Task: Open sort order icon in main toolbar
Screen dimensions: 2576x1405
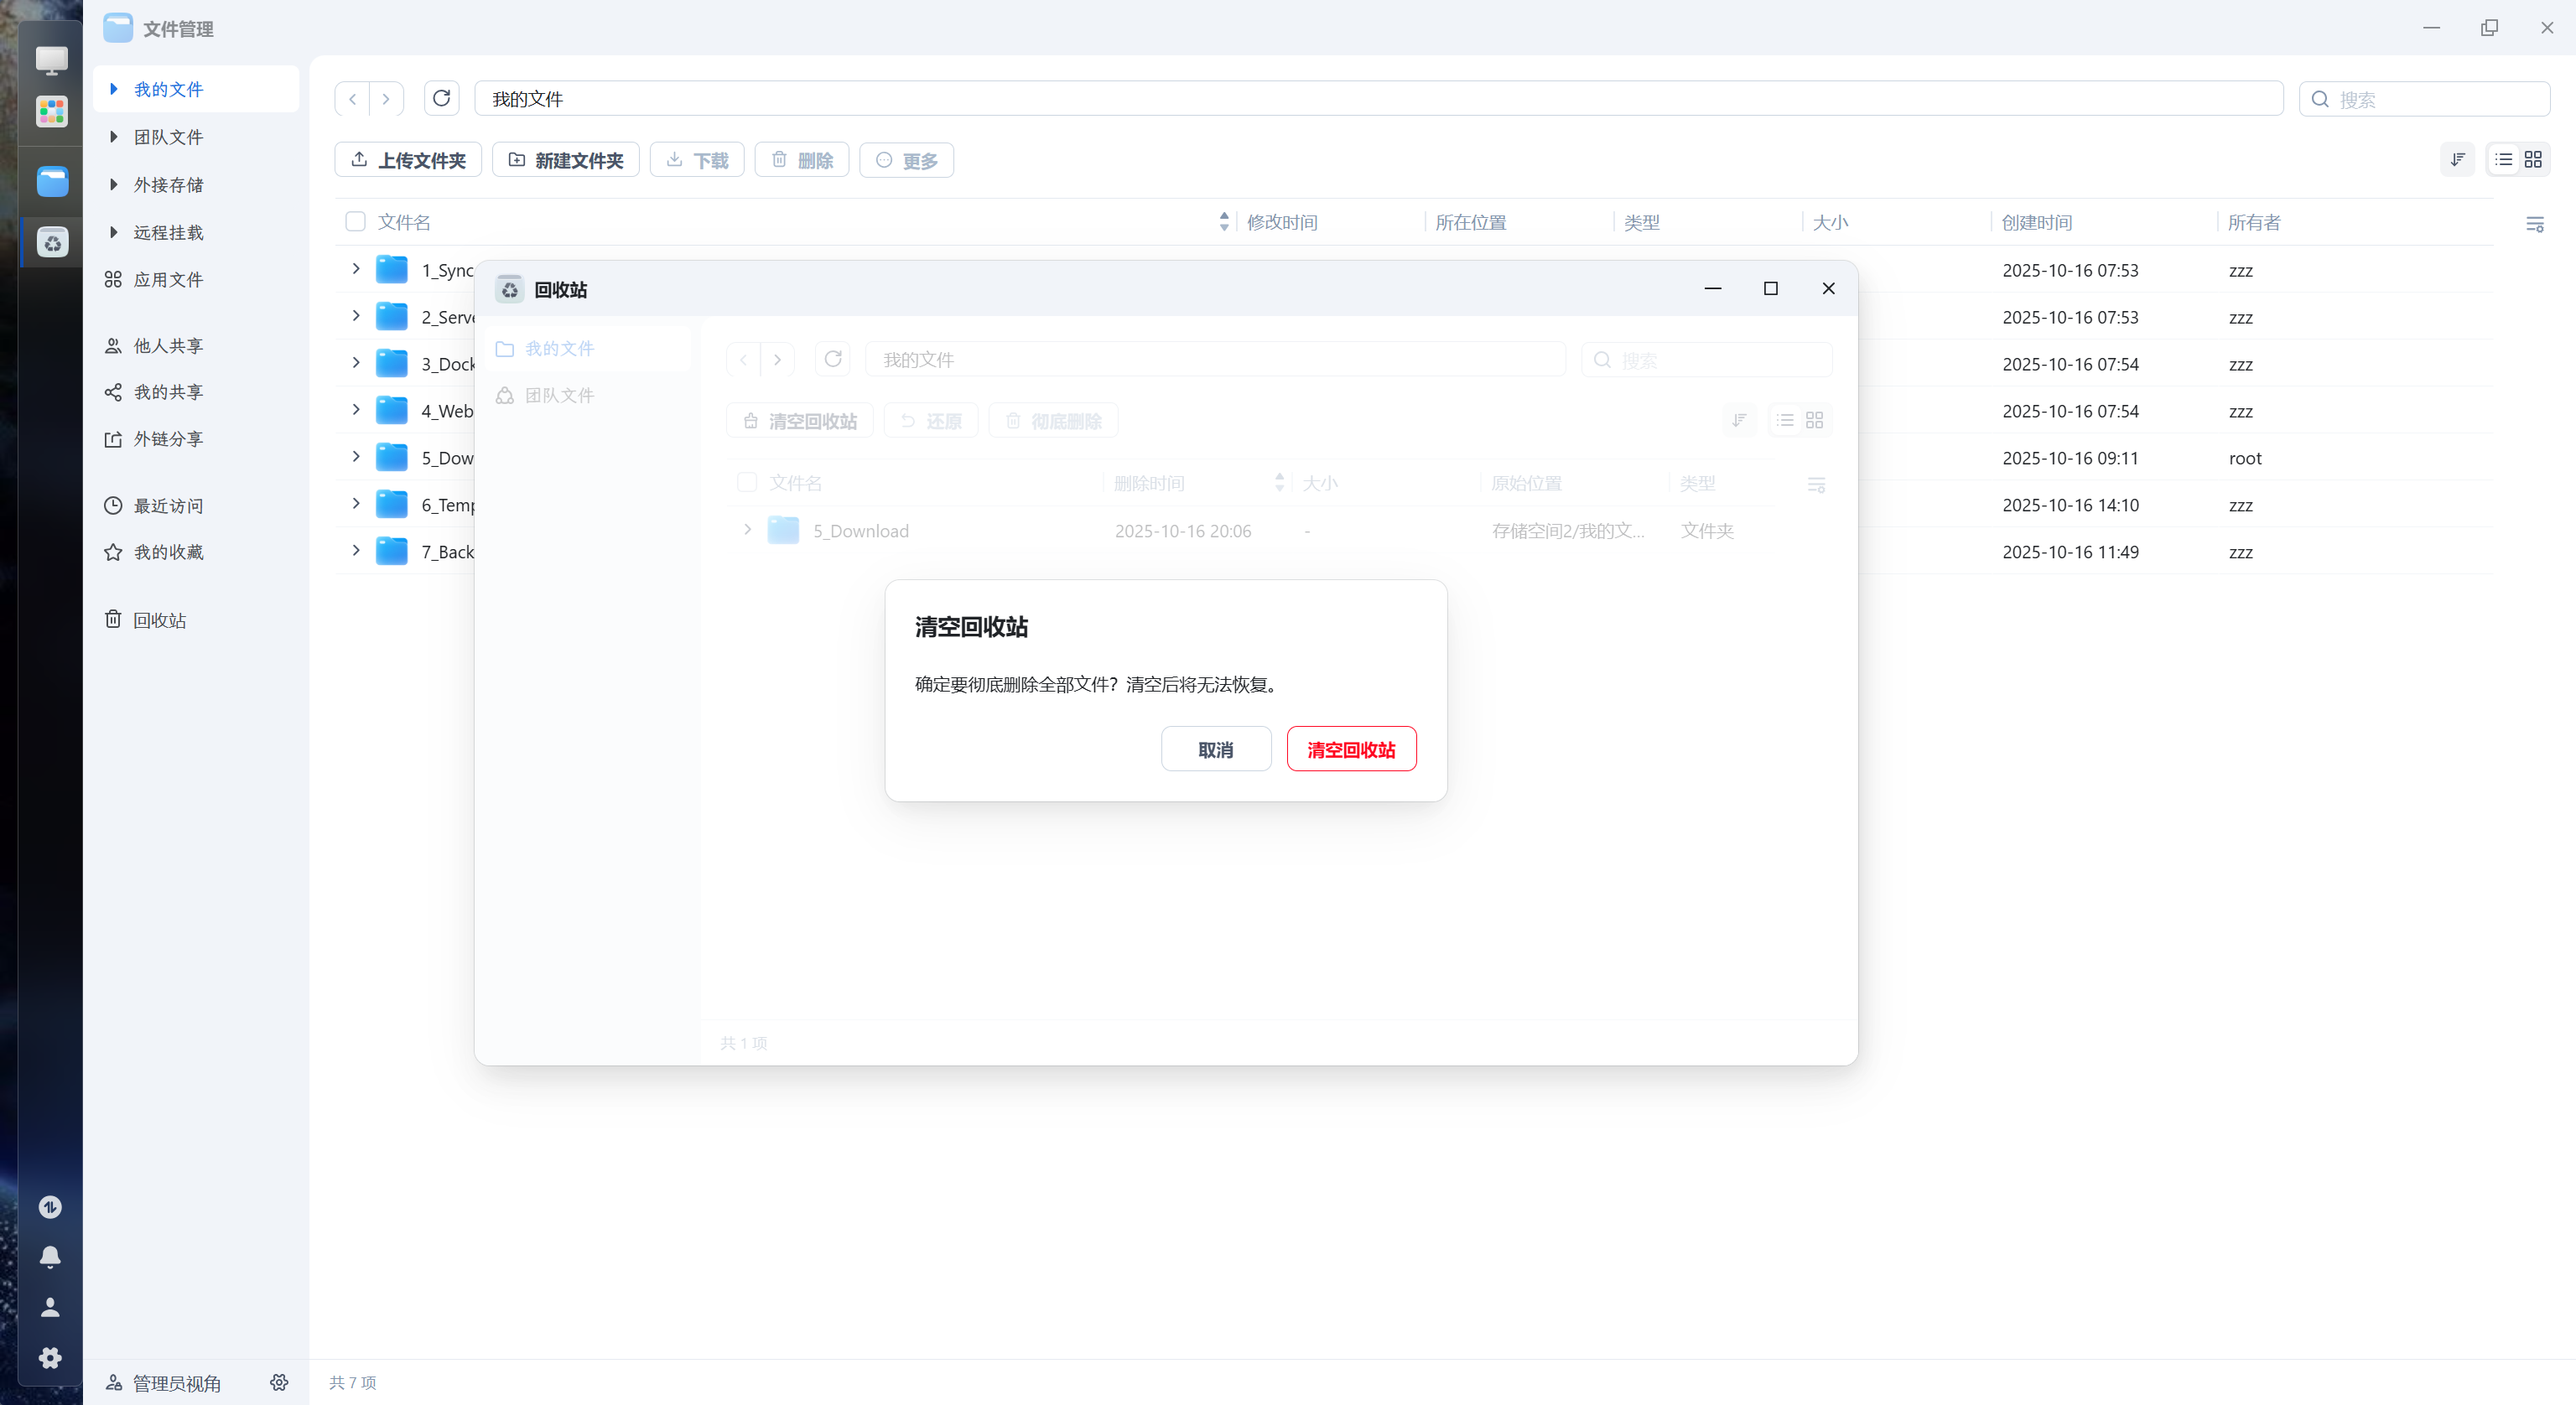Action: 2458,160
